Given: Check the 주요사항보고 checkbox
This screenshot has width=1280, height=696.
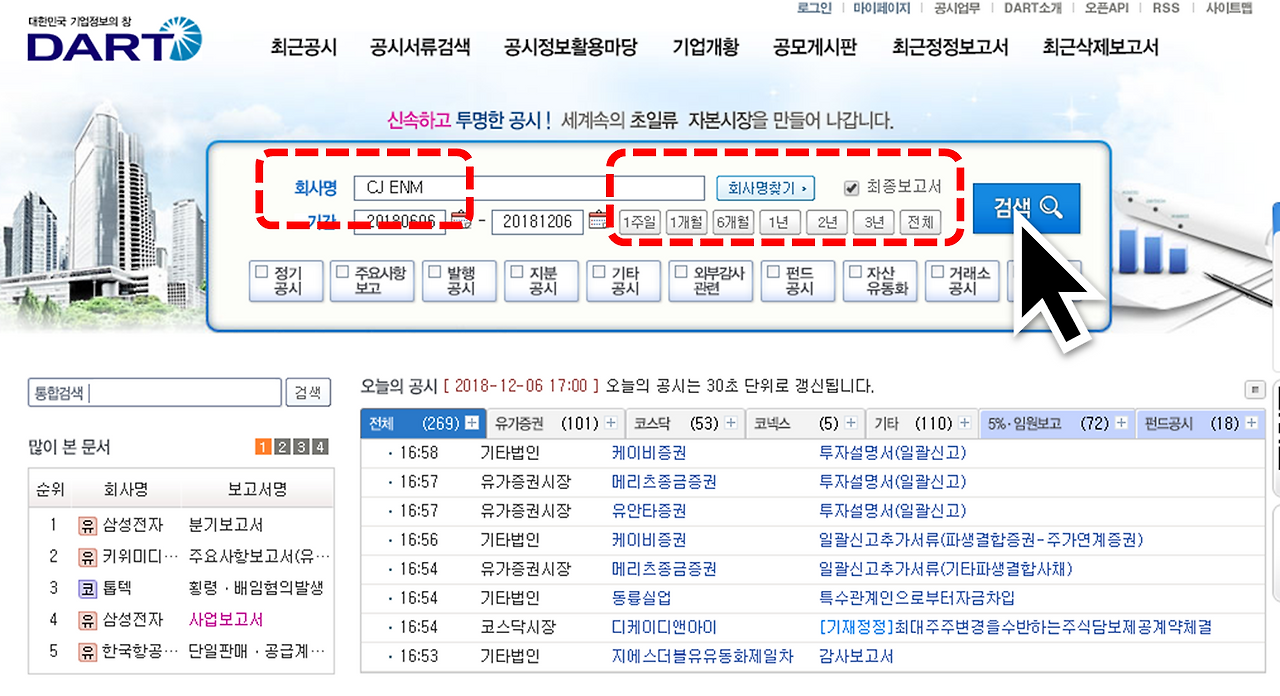Looking at the screenshot, I should pyautogui.click(x=344, y=271).
